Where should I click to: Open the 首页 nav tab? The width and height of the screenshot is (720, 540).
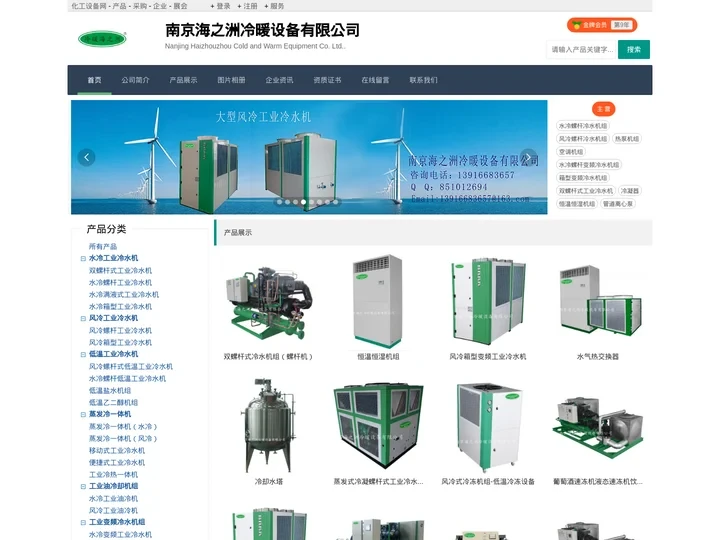pos(94,80)
